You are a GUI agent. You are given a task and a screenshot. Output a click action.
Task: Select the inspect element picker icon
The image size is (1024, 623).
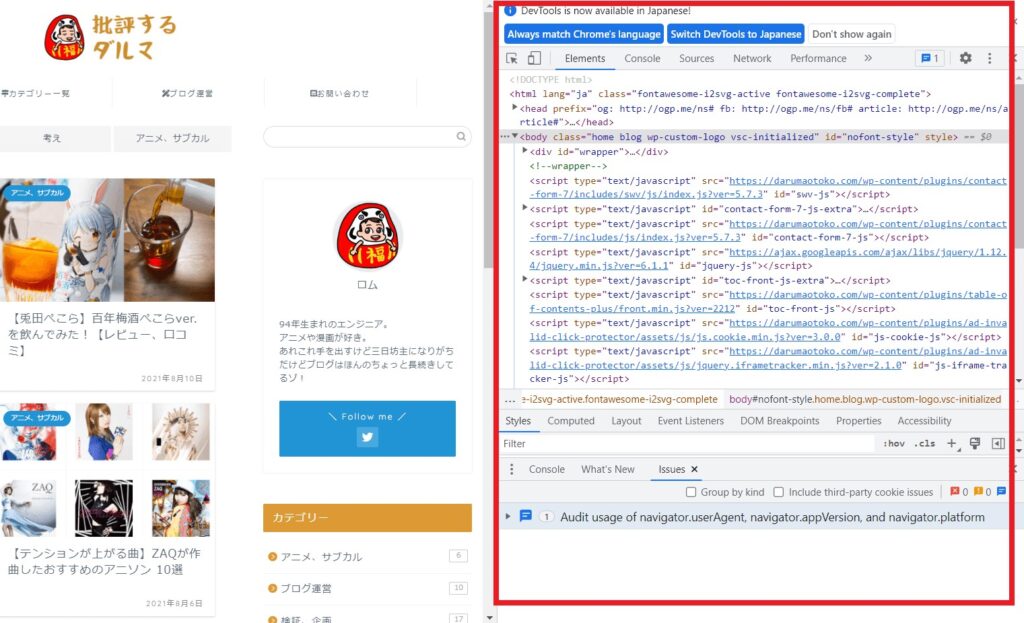(x=512, y=58)
